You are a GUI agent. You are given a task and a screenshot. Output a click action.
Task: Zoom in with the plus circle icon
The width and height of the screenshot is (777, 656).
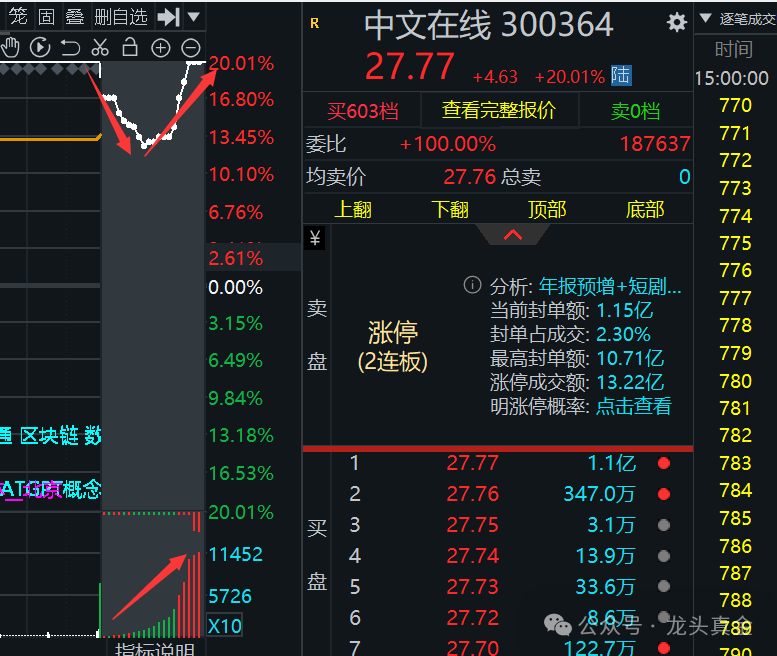pyautogui.click(x=161, y=48)
